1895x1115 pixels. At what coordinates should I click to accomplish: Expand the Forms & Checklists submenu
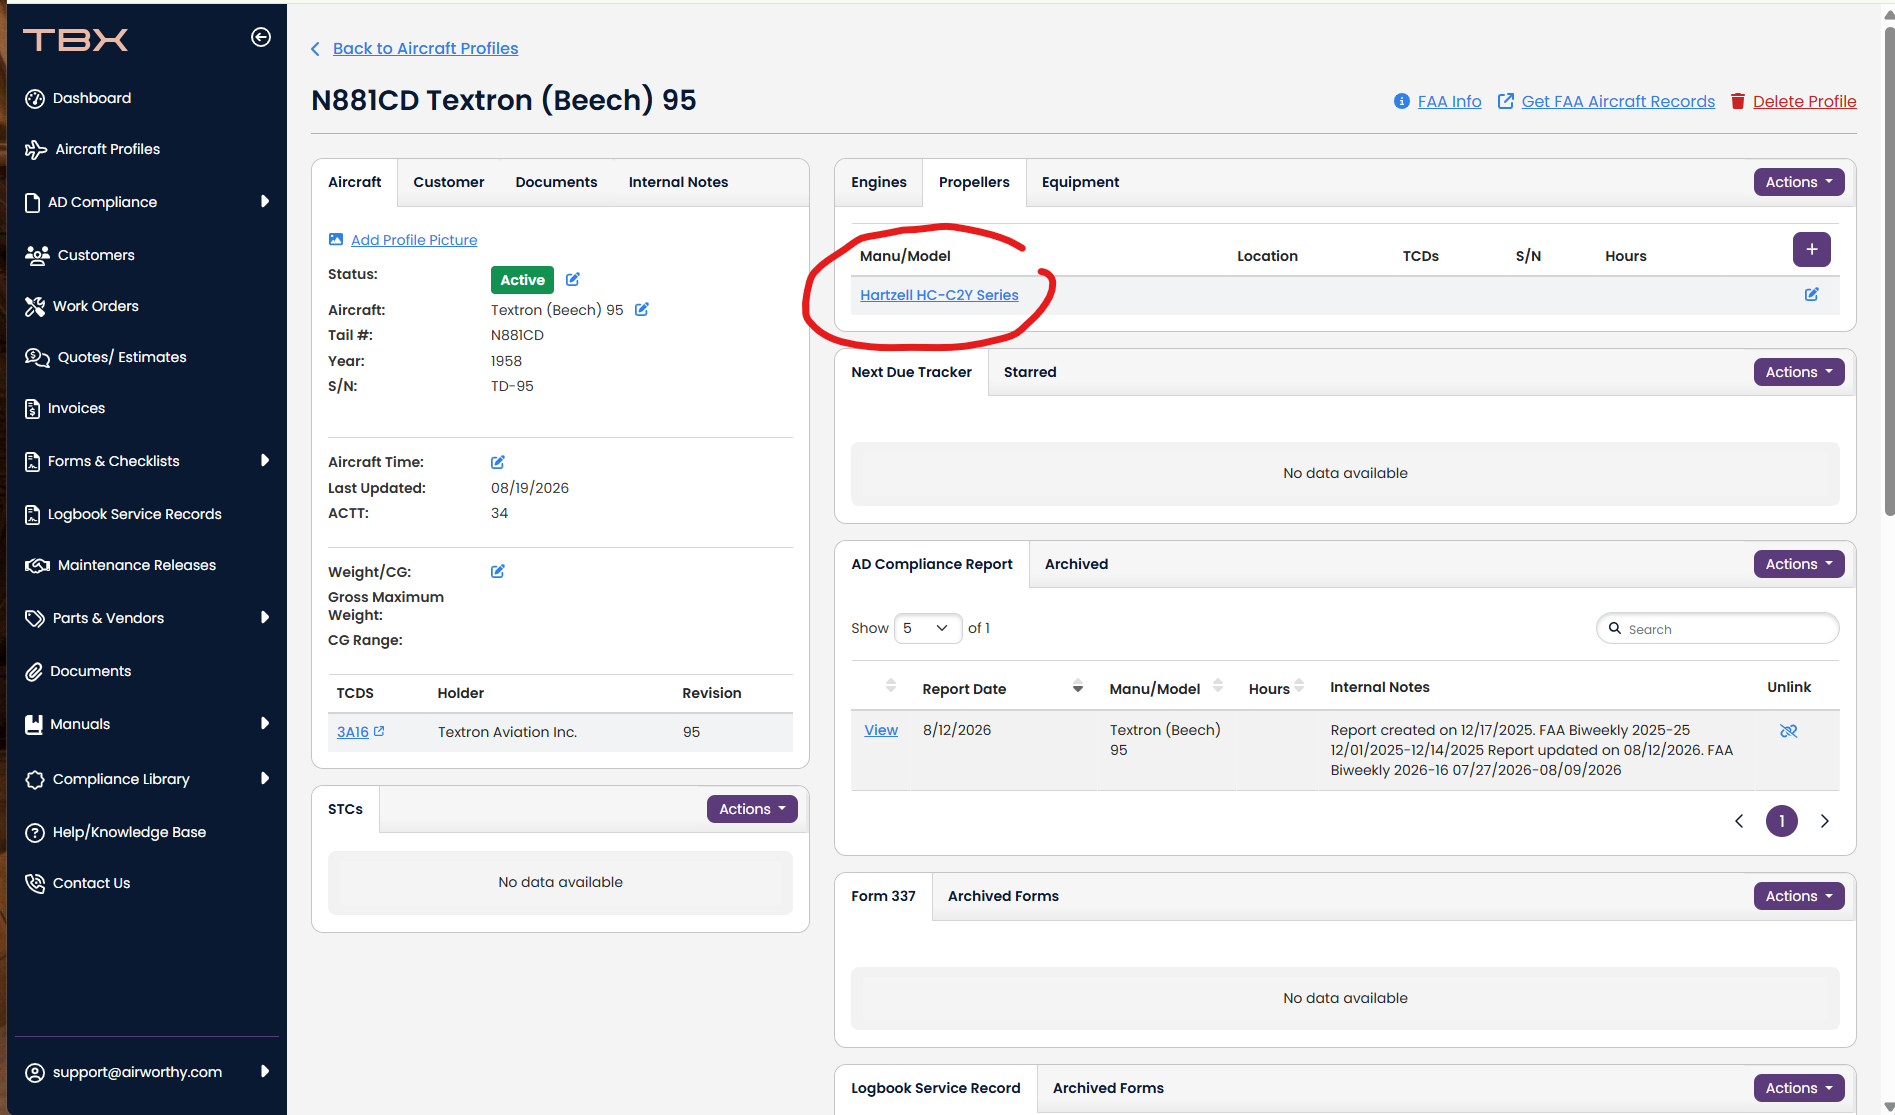tap(265, 460)
